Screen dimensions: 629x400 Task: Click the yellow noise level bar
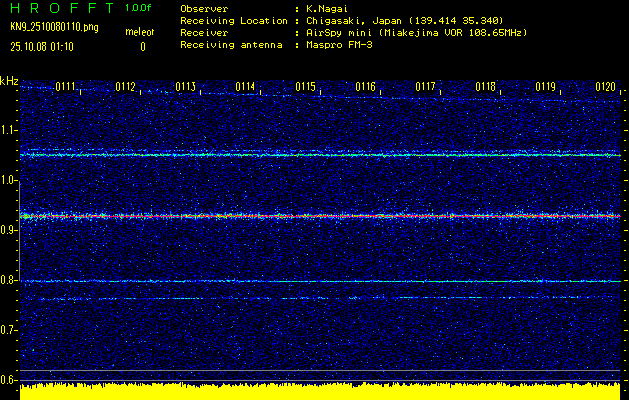tap(320, 391)
